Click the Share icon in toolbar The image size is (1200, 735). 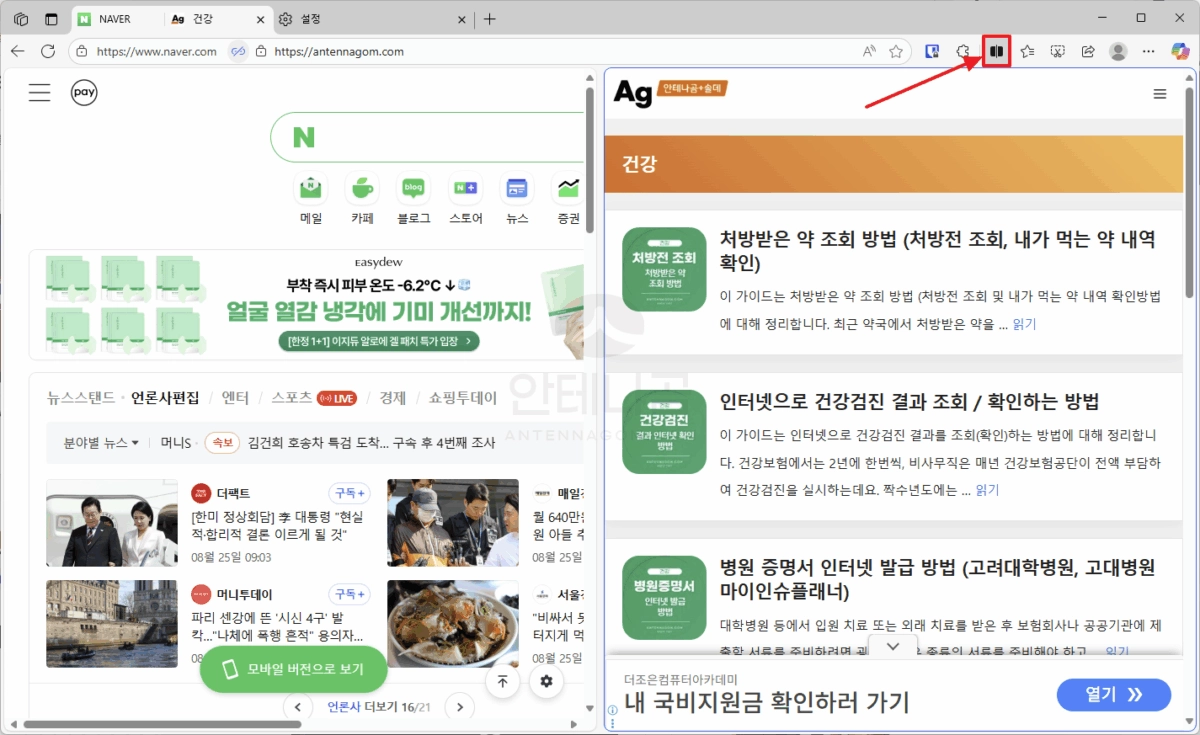1088,51
